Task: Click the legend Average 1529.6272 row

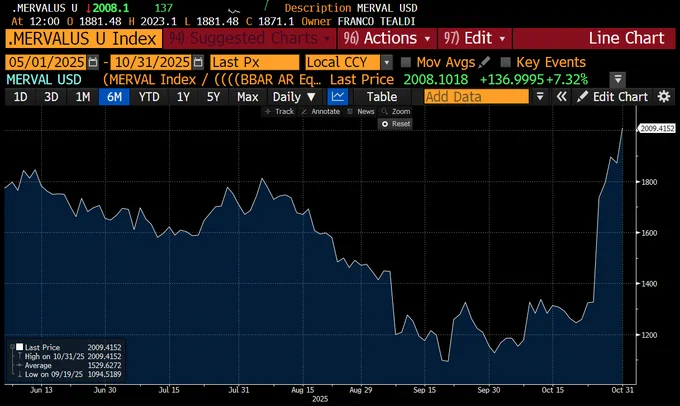Action: pos(69,365)
